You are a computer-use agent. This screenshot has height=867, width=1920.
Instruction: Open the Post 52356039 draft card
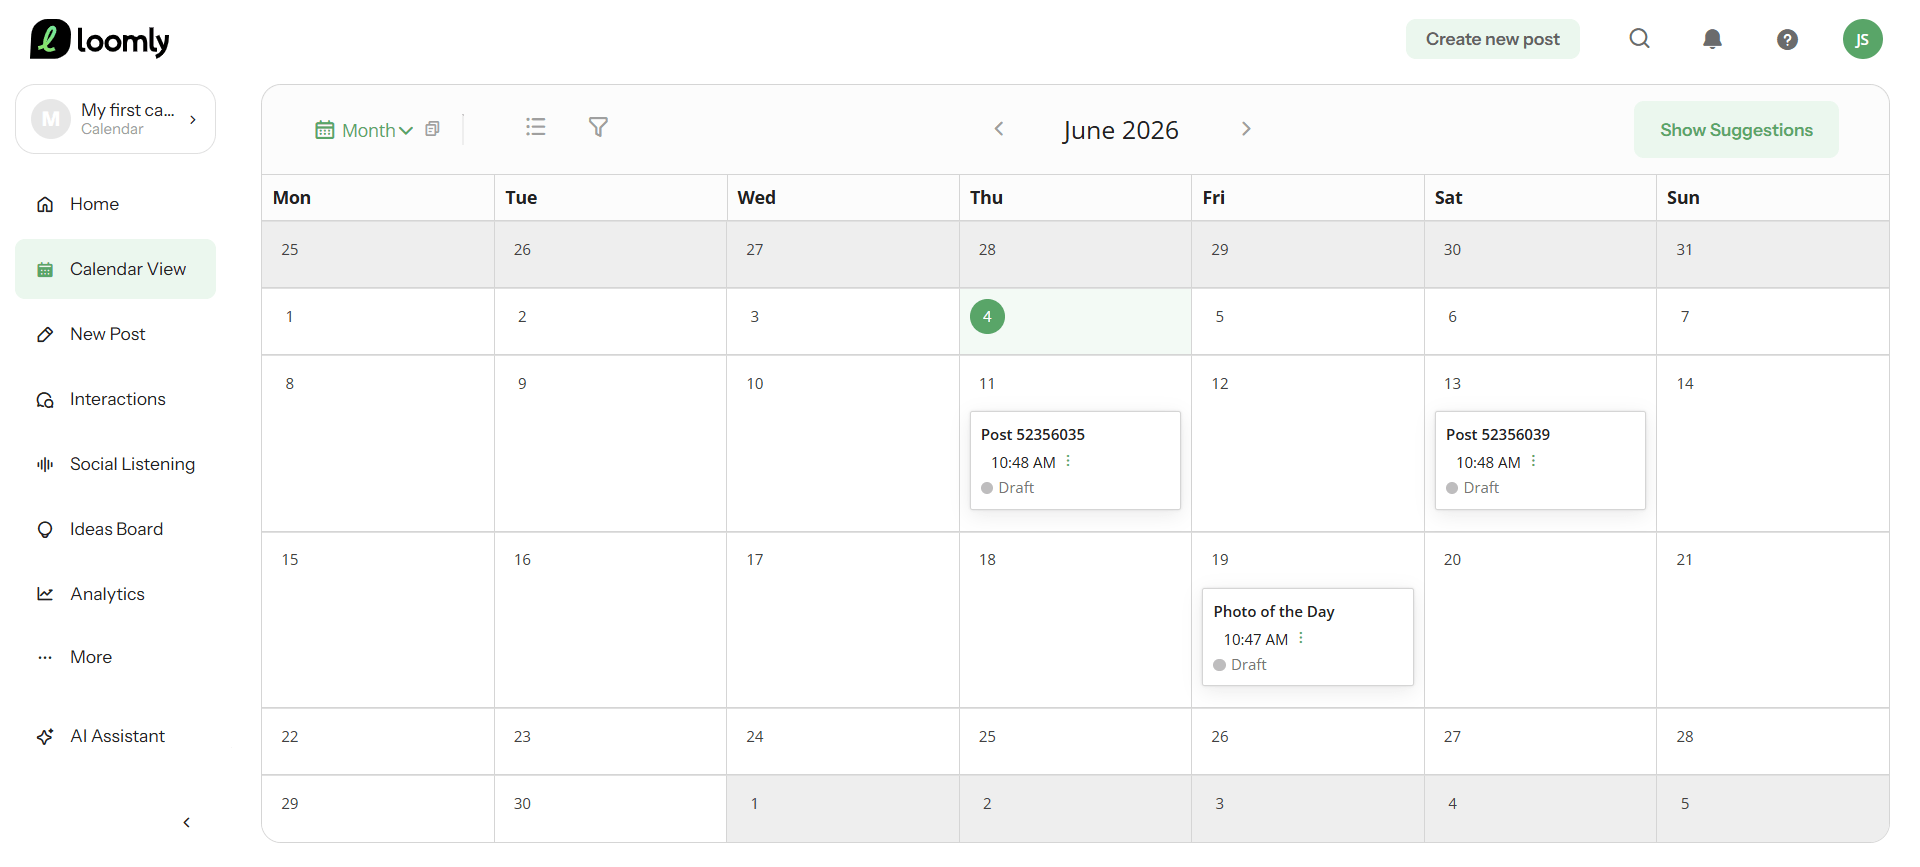(1540, 460)
